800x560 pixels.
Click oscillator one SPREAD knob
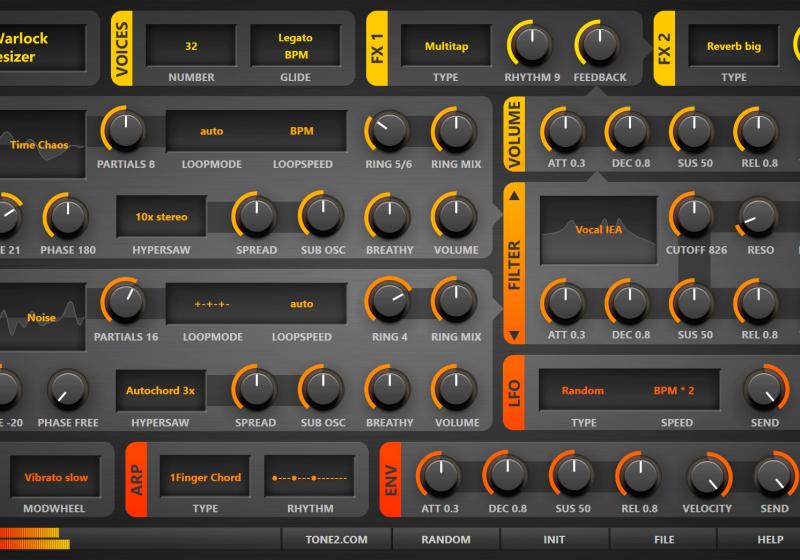(256, 215)
